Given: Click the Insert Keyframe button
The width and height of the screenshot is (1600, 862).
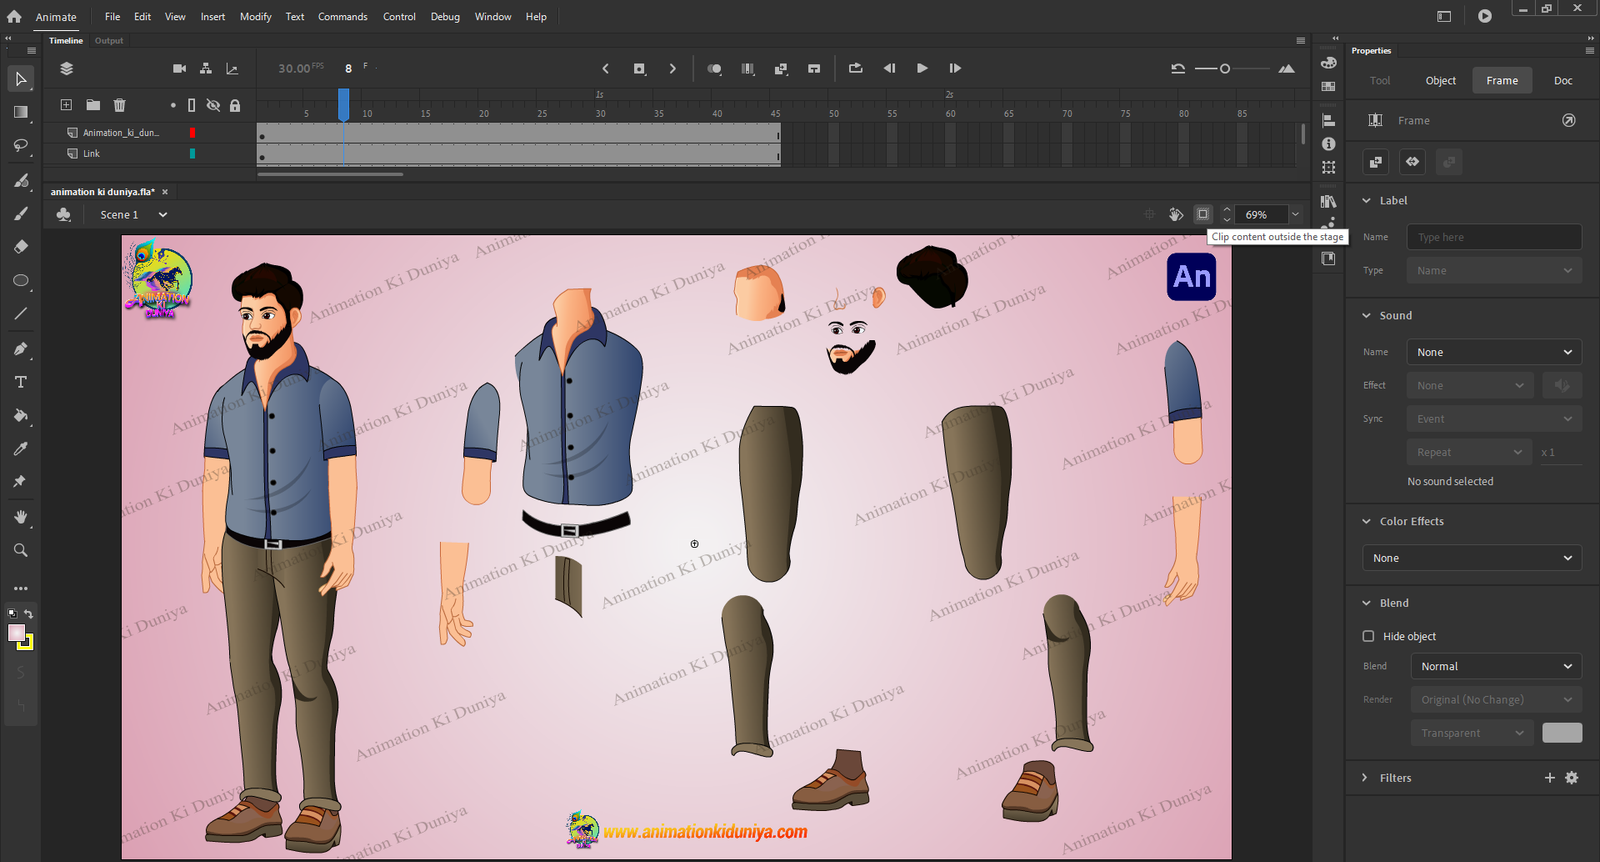Looking at the screenshot, I should [640, 69].
